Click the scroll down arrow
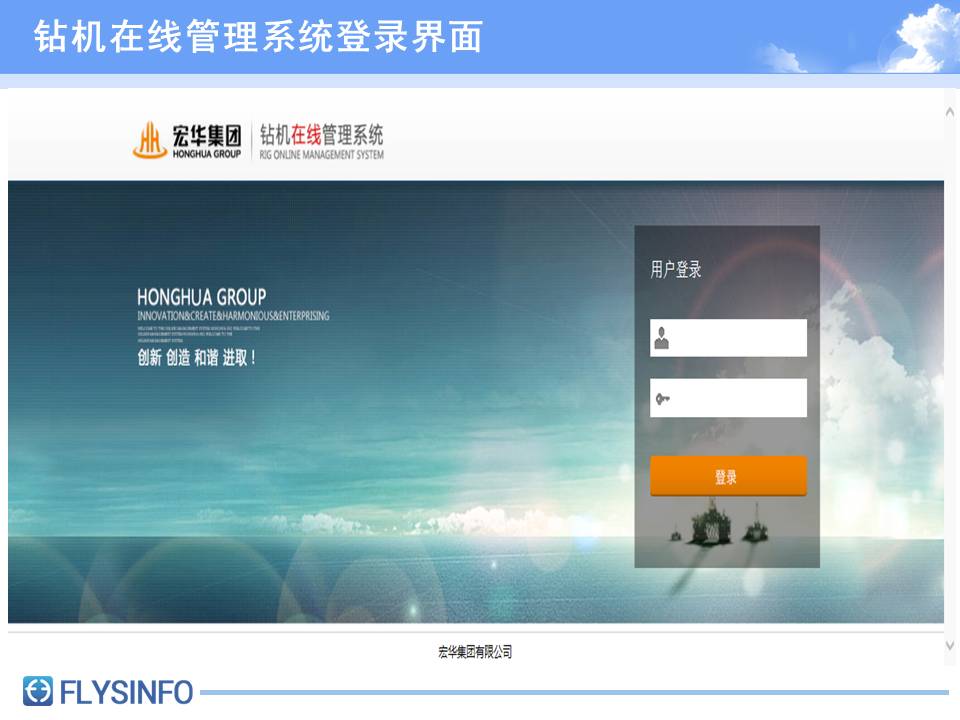The width and height of the screenshot is (960, 720). (950, 645)
